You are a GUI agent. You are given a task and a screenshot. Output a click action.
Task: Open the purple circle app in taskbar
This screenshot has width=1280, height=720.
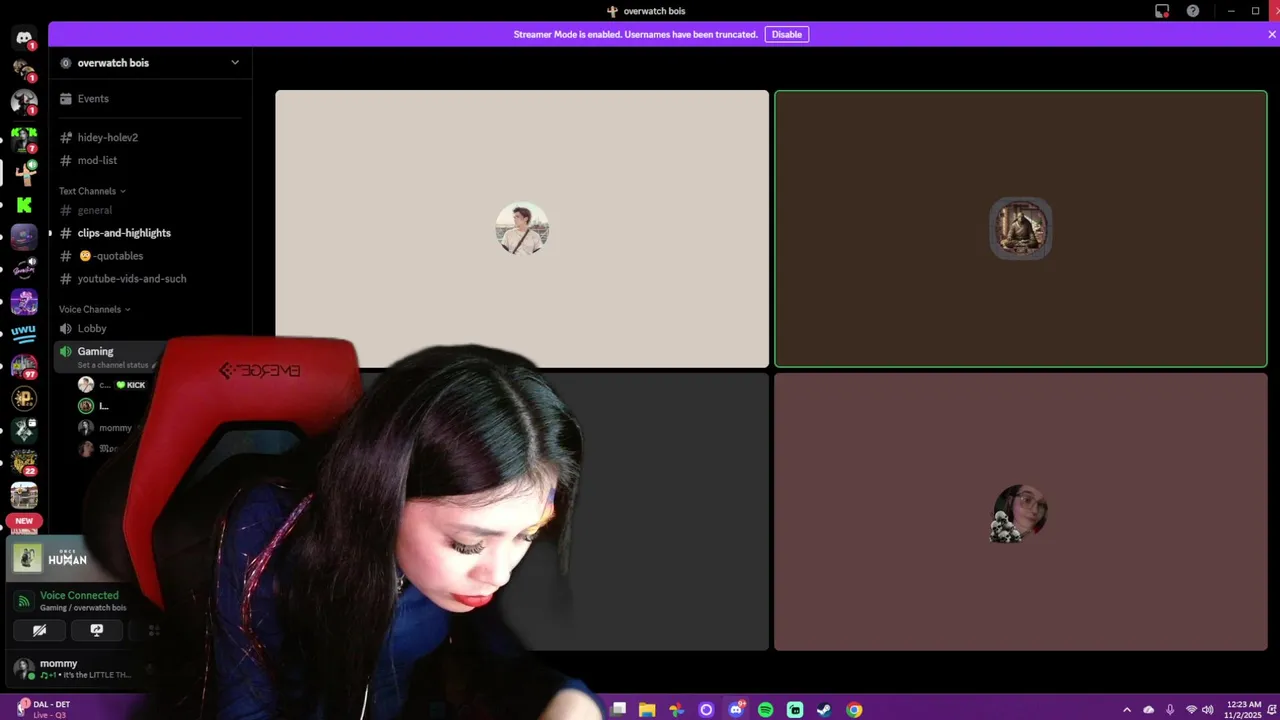(706, 709)
